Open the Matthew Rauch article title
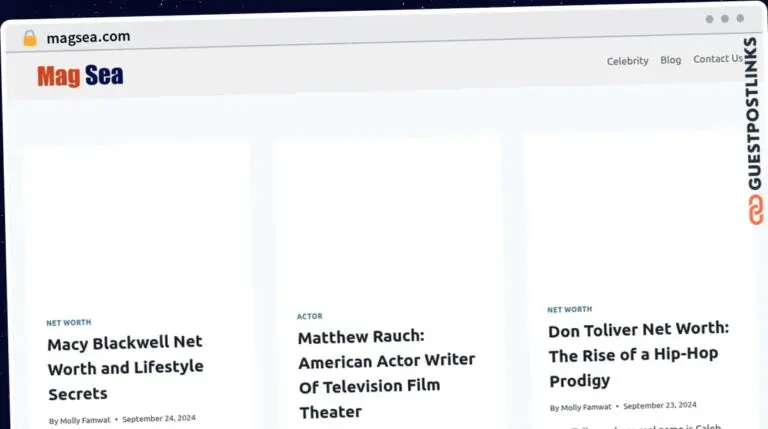768x429 pixels. pyautogui.click(x=386, y=374)
